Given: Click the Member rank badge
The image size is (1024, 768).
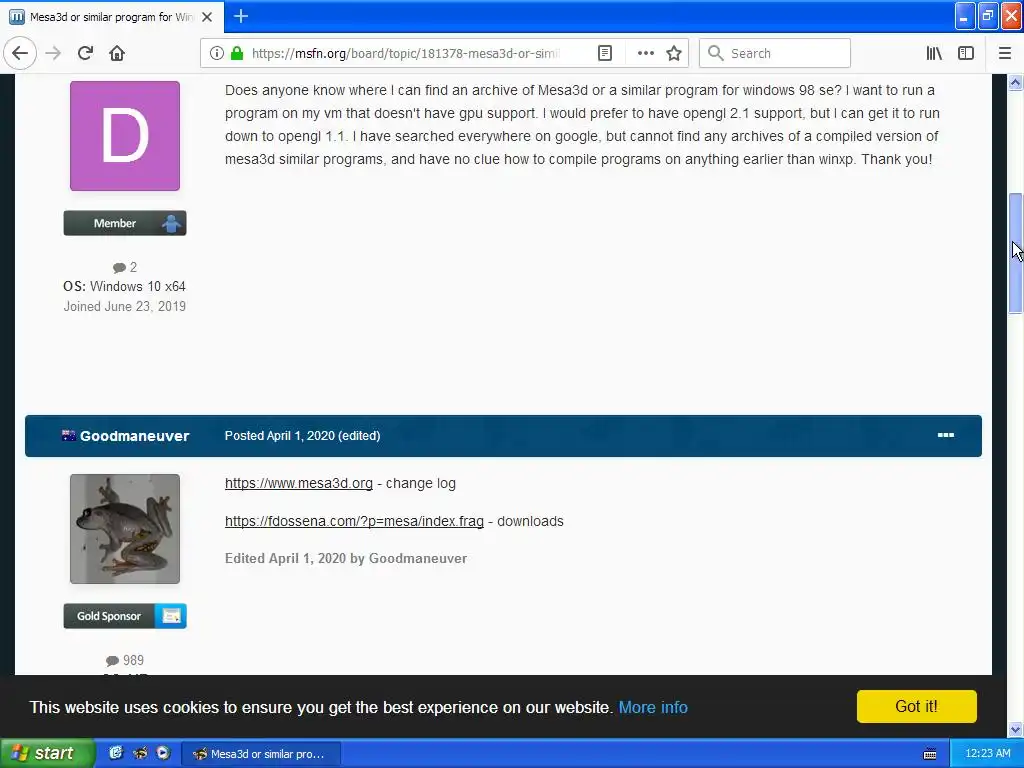Looking at the screenshot, I should click(x=125, y=223).
